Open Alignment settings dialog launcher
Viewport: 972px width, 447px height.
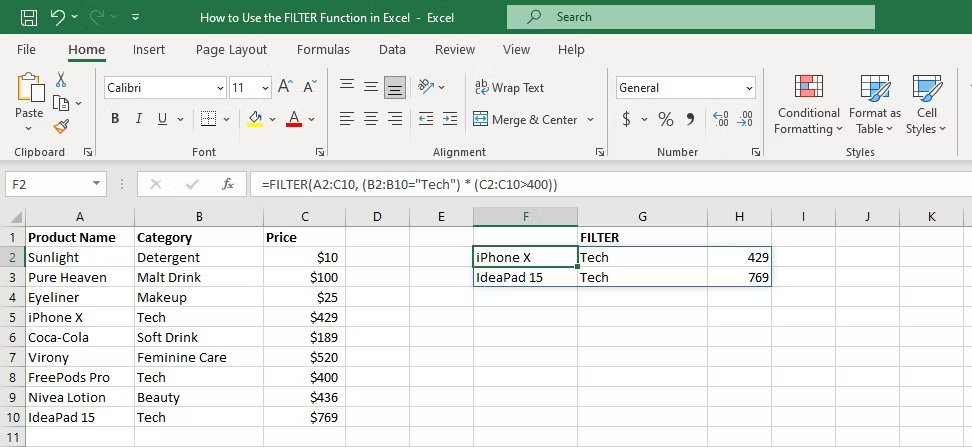[599, 152]
